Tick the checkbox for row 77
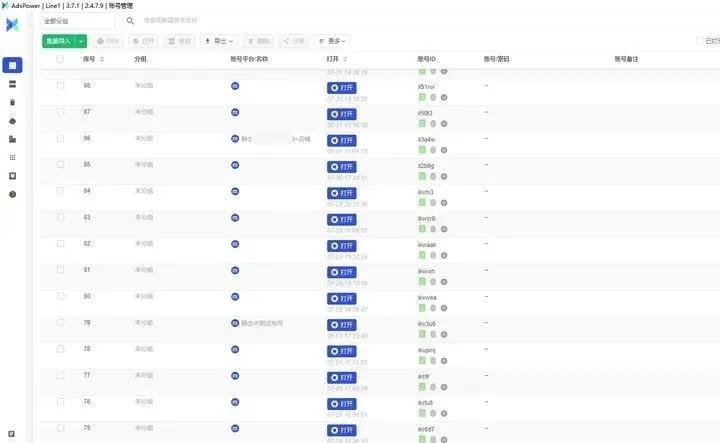The width and height of the screenshot is (720, 443). point(60,376)
